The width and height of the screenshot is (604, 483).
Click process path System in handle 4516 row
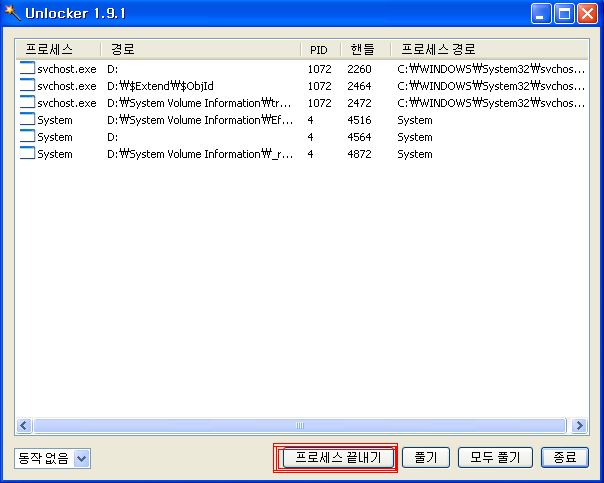[x=414, y=120]
